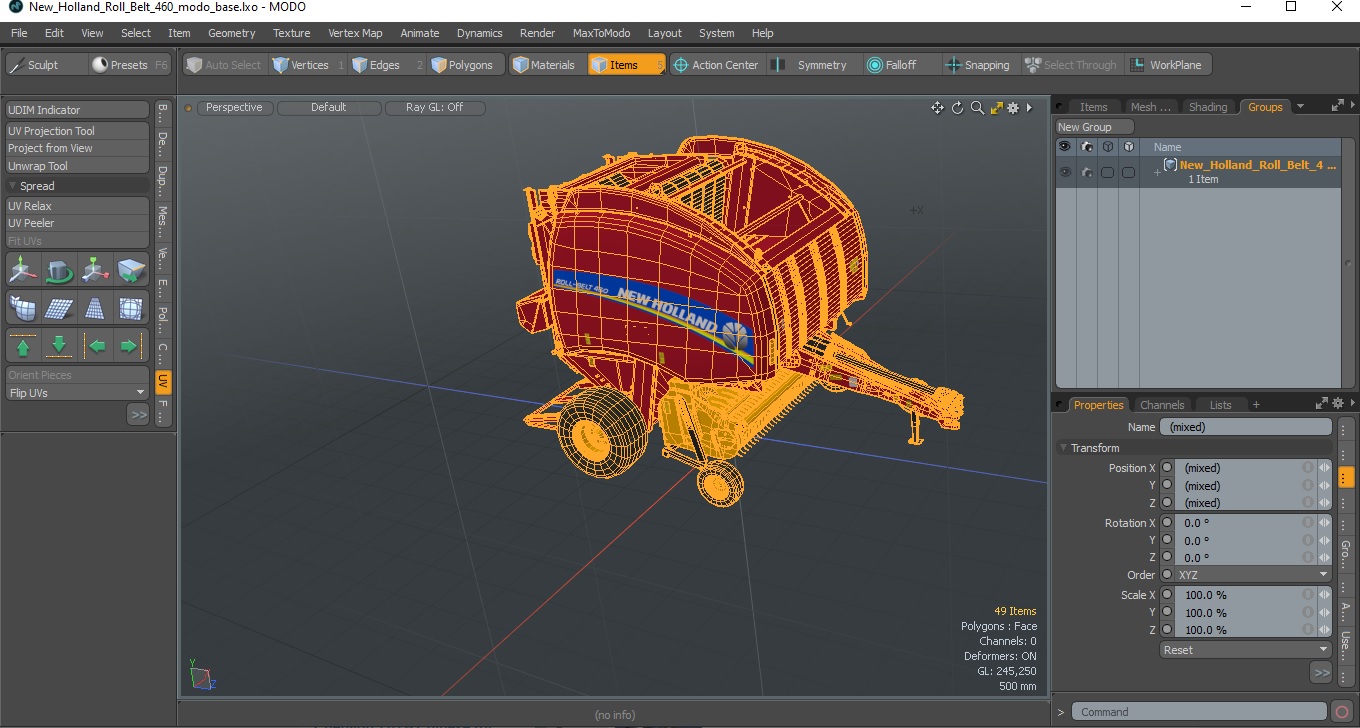Toggle visibility eye of New_Holland group
Screen dimensions: 1360x728
[x=1065, y=172]
